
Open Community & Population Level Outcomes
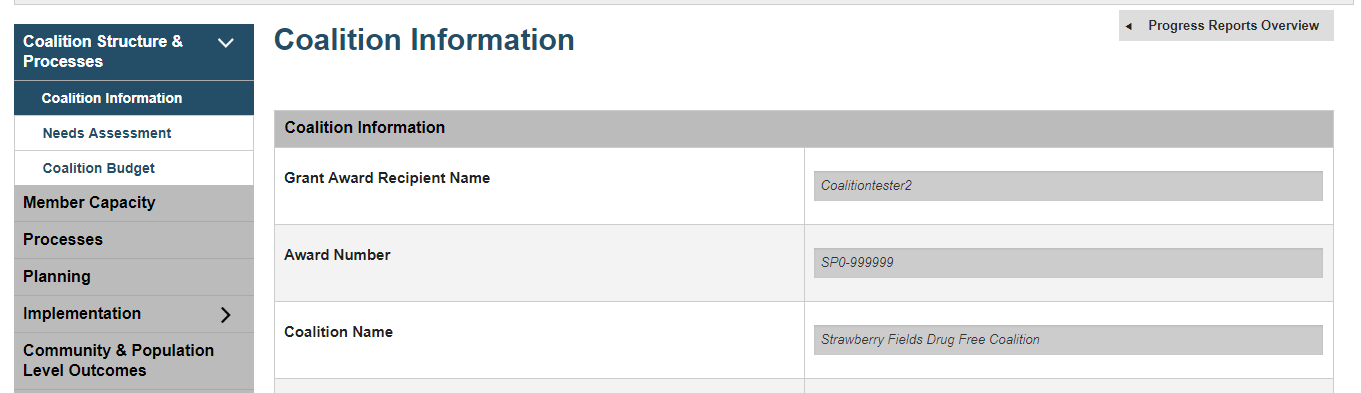tap(134, 361)
